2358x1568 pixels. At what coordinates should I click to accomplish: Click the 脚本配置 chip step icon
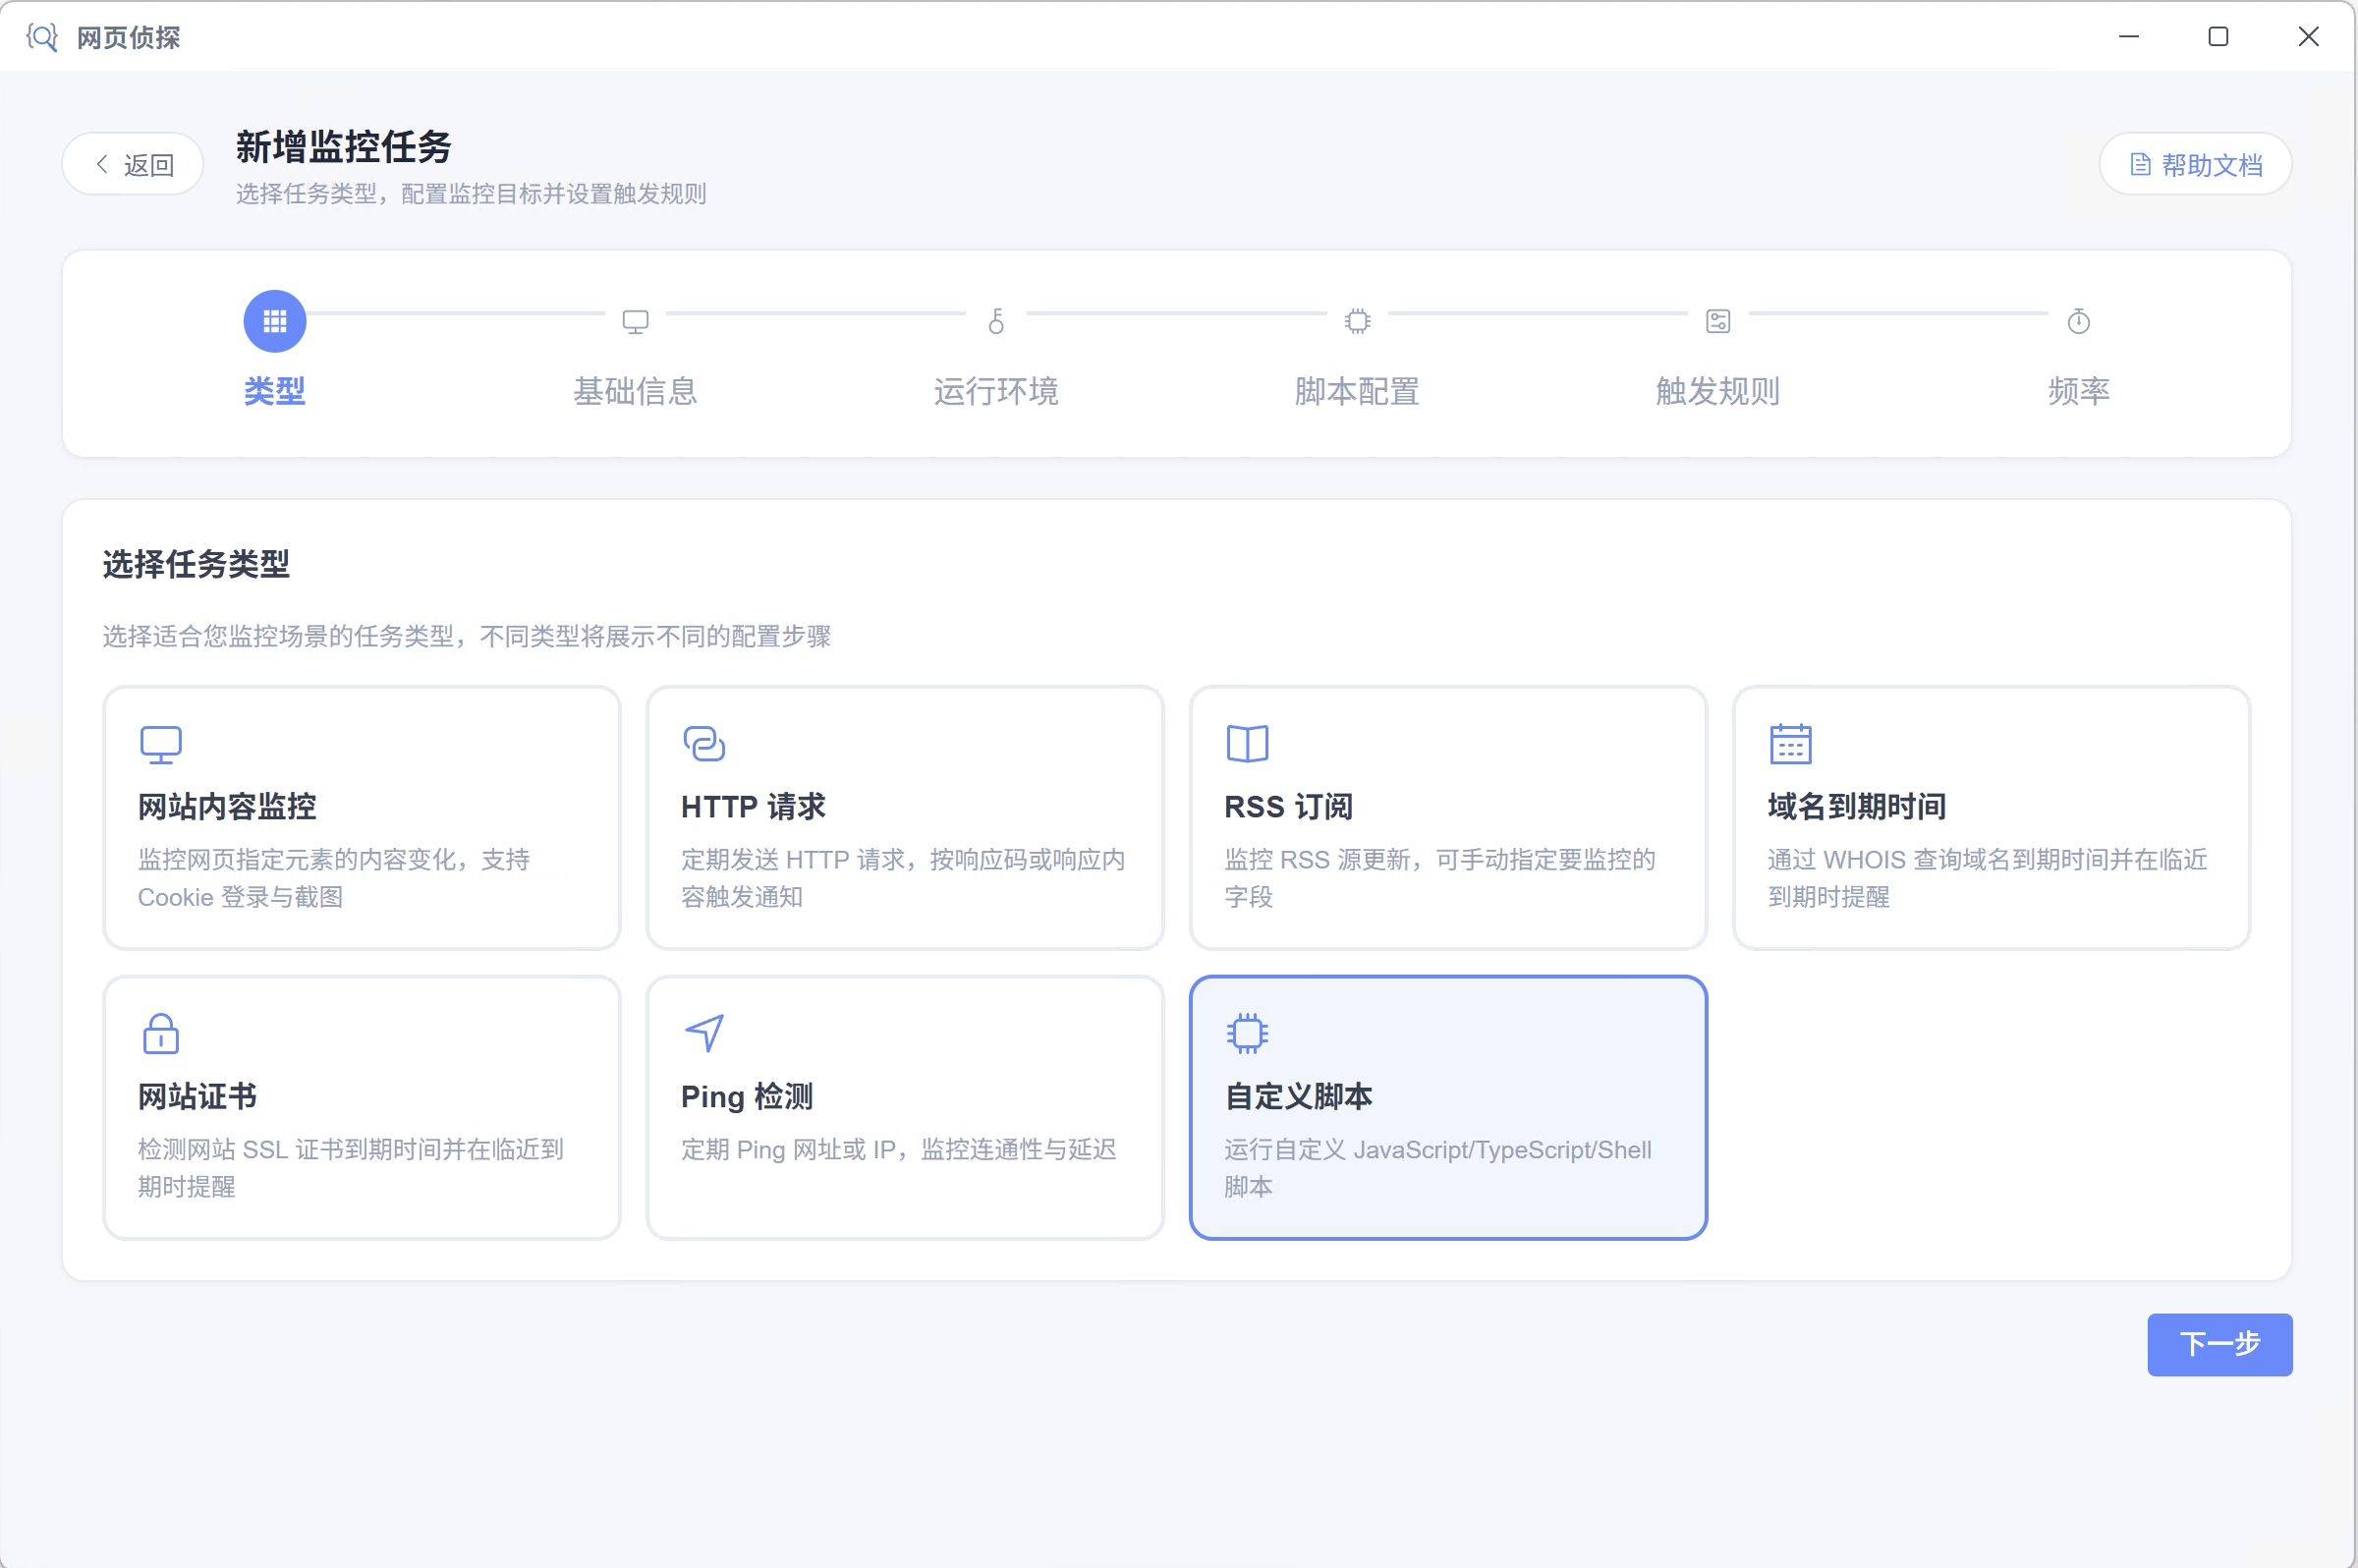(1357, 321)
